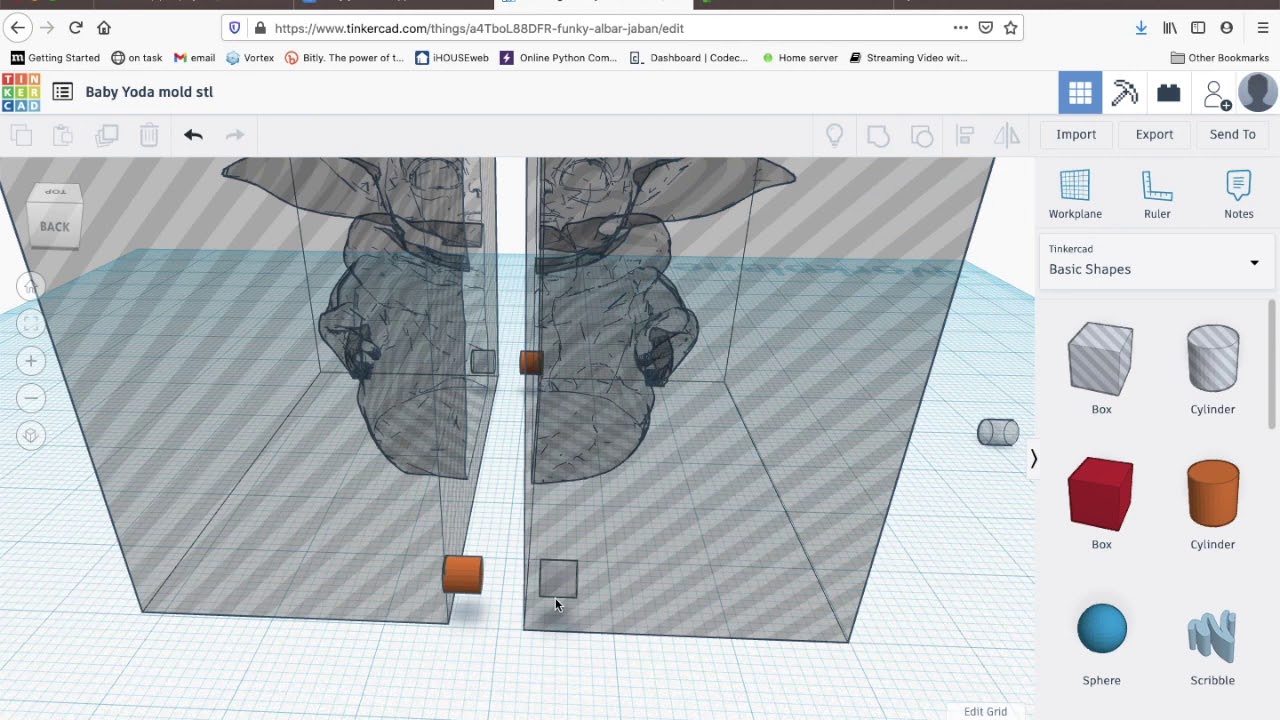Click the shapes panel scrollbar

1272,364
